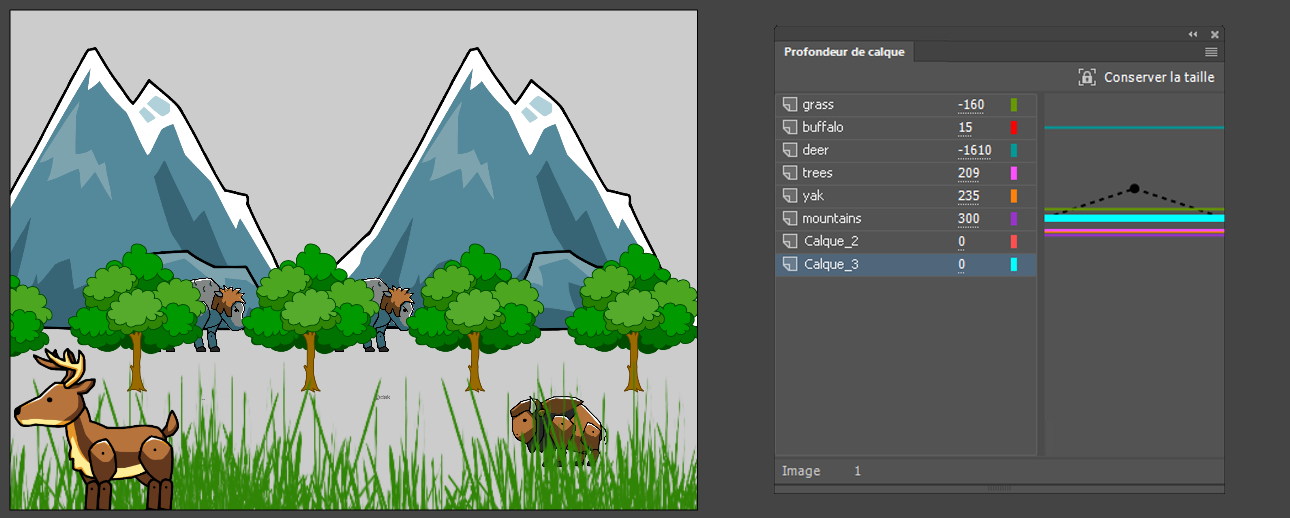The width and height of the screenshot is (1290, 518).
Task: Close the layer depth panel
Action: (1215, 34)
